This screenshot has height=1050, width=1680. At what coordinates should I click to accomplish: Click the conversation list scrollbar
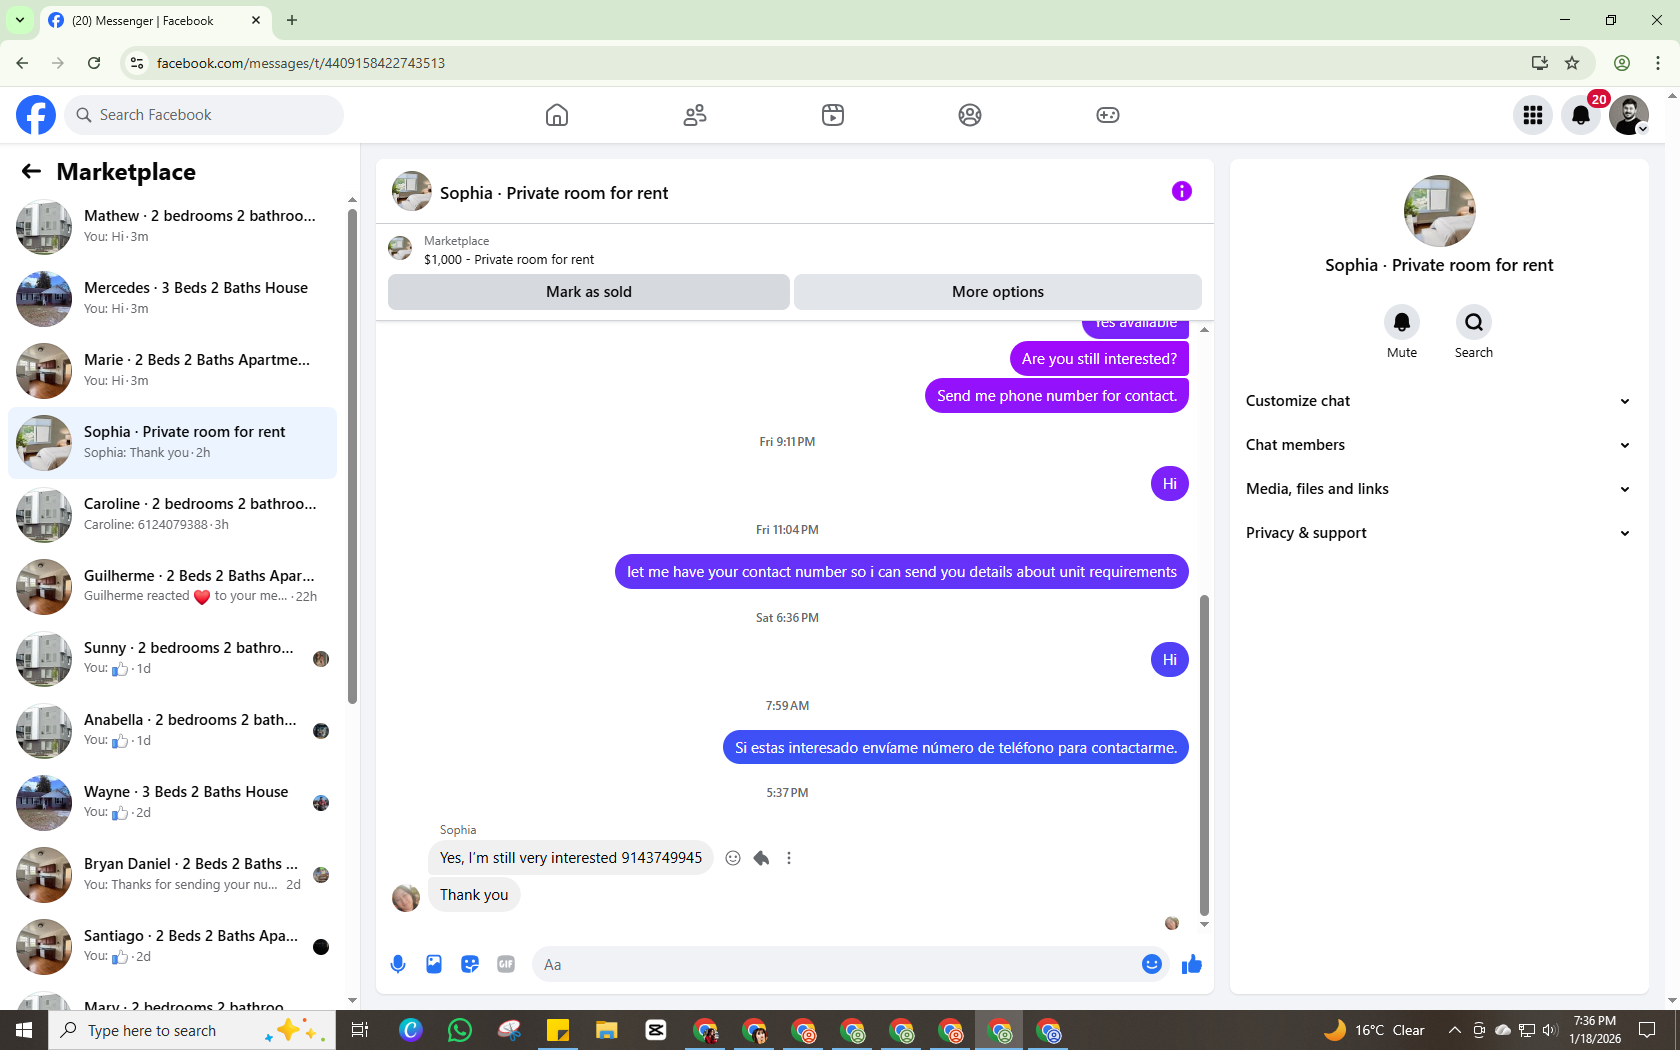coord(352,455)
